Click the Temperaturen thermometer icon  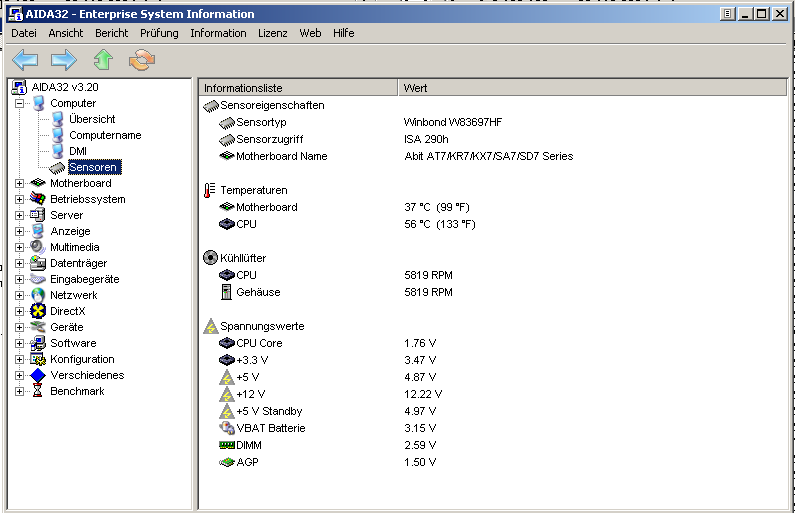click(x=209, y=190)
